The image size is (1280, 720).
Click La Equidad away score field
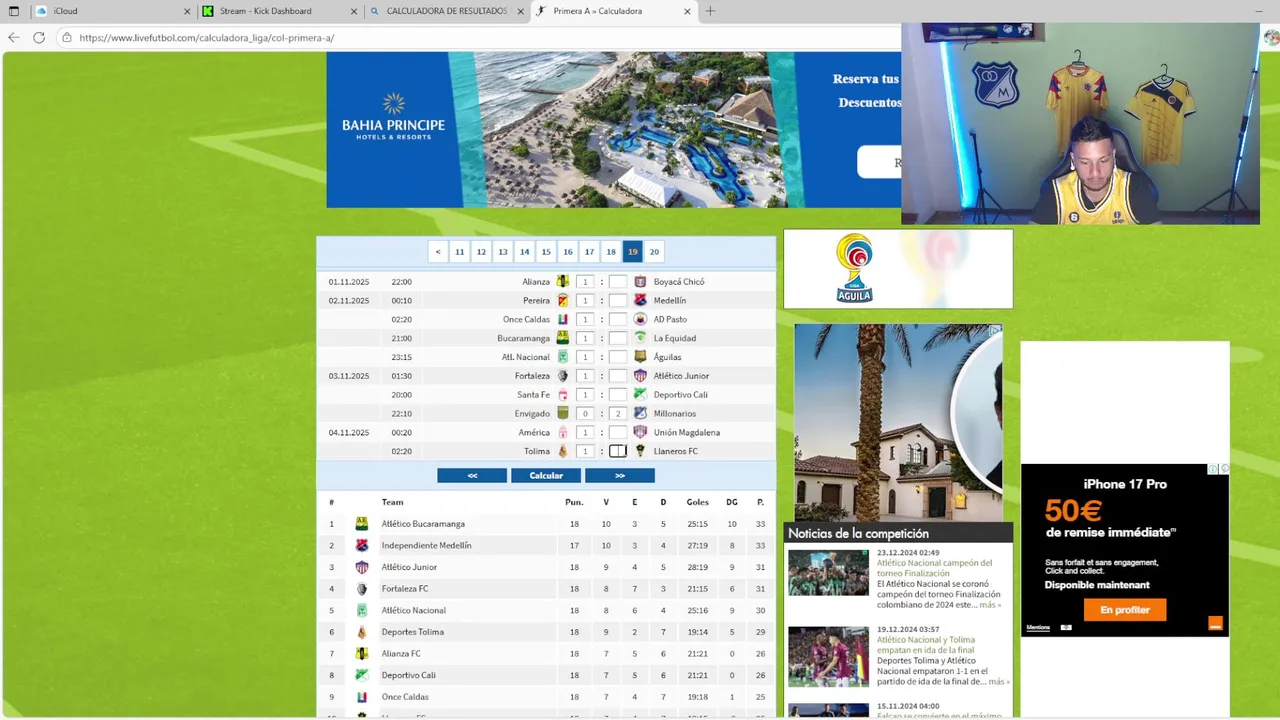point(618,338)
